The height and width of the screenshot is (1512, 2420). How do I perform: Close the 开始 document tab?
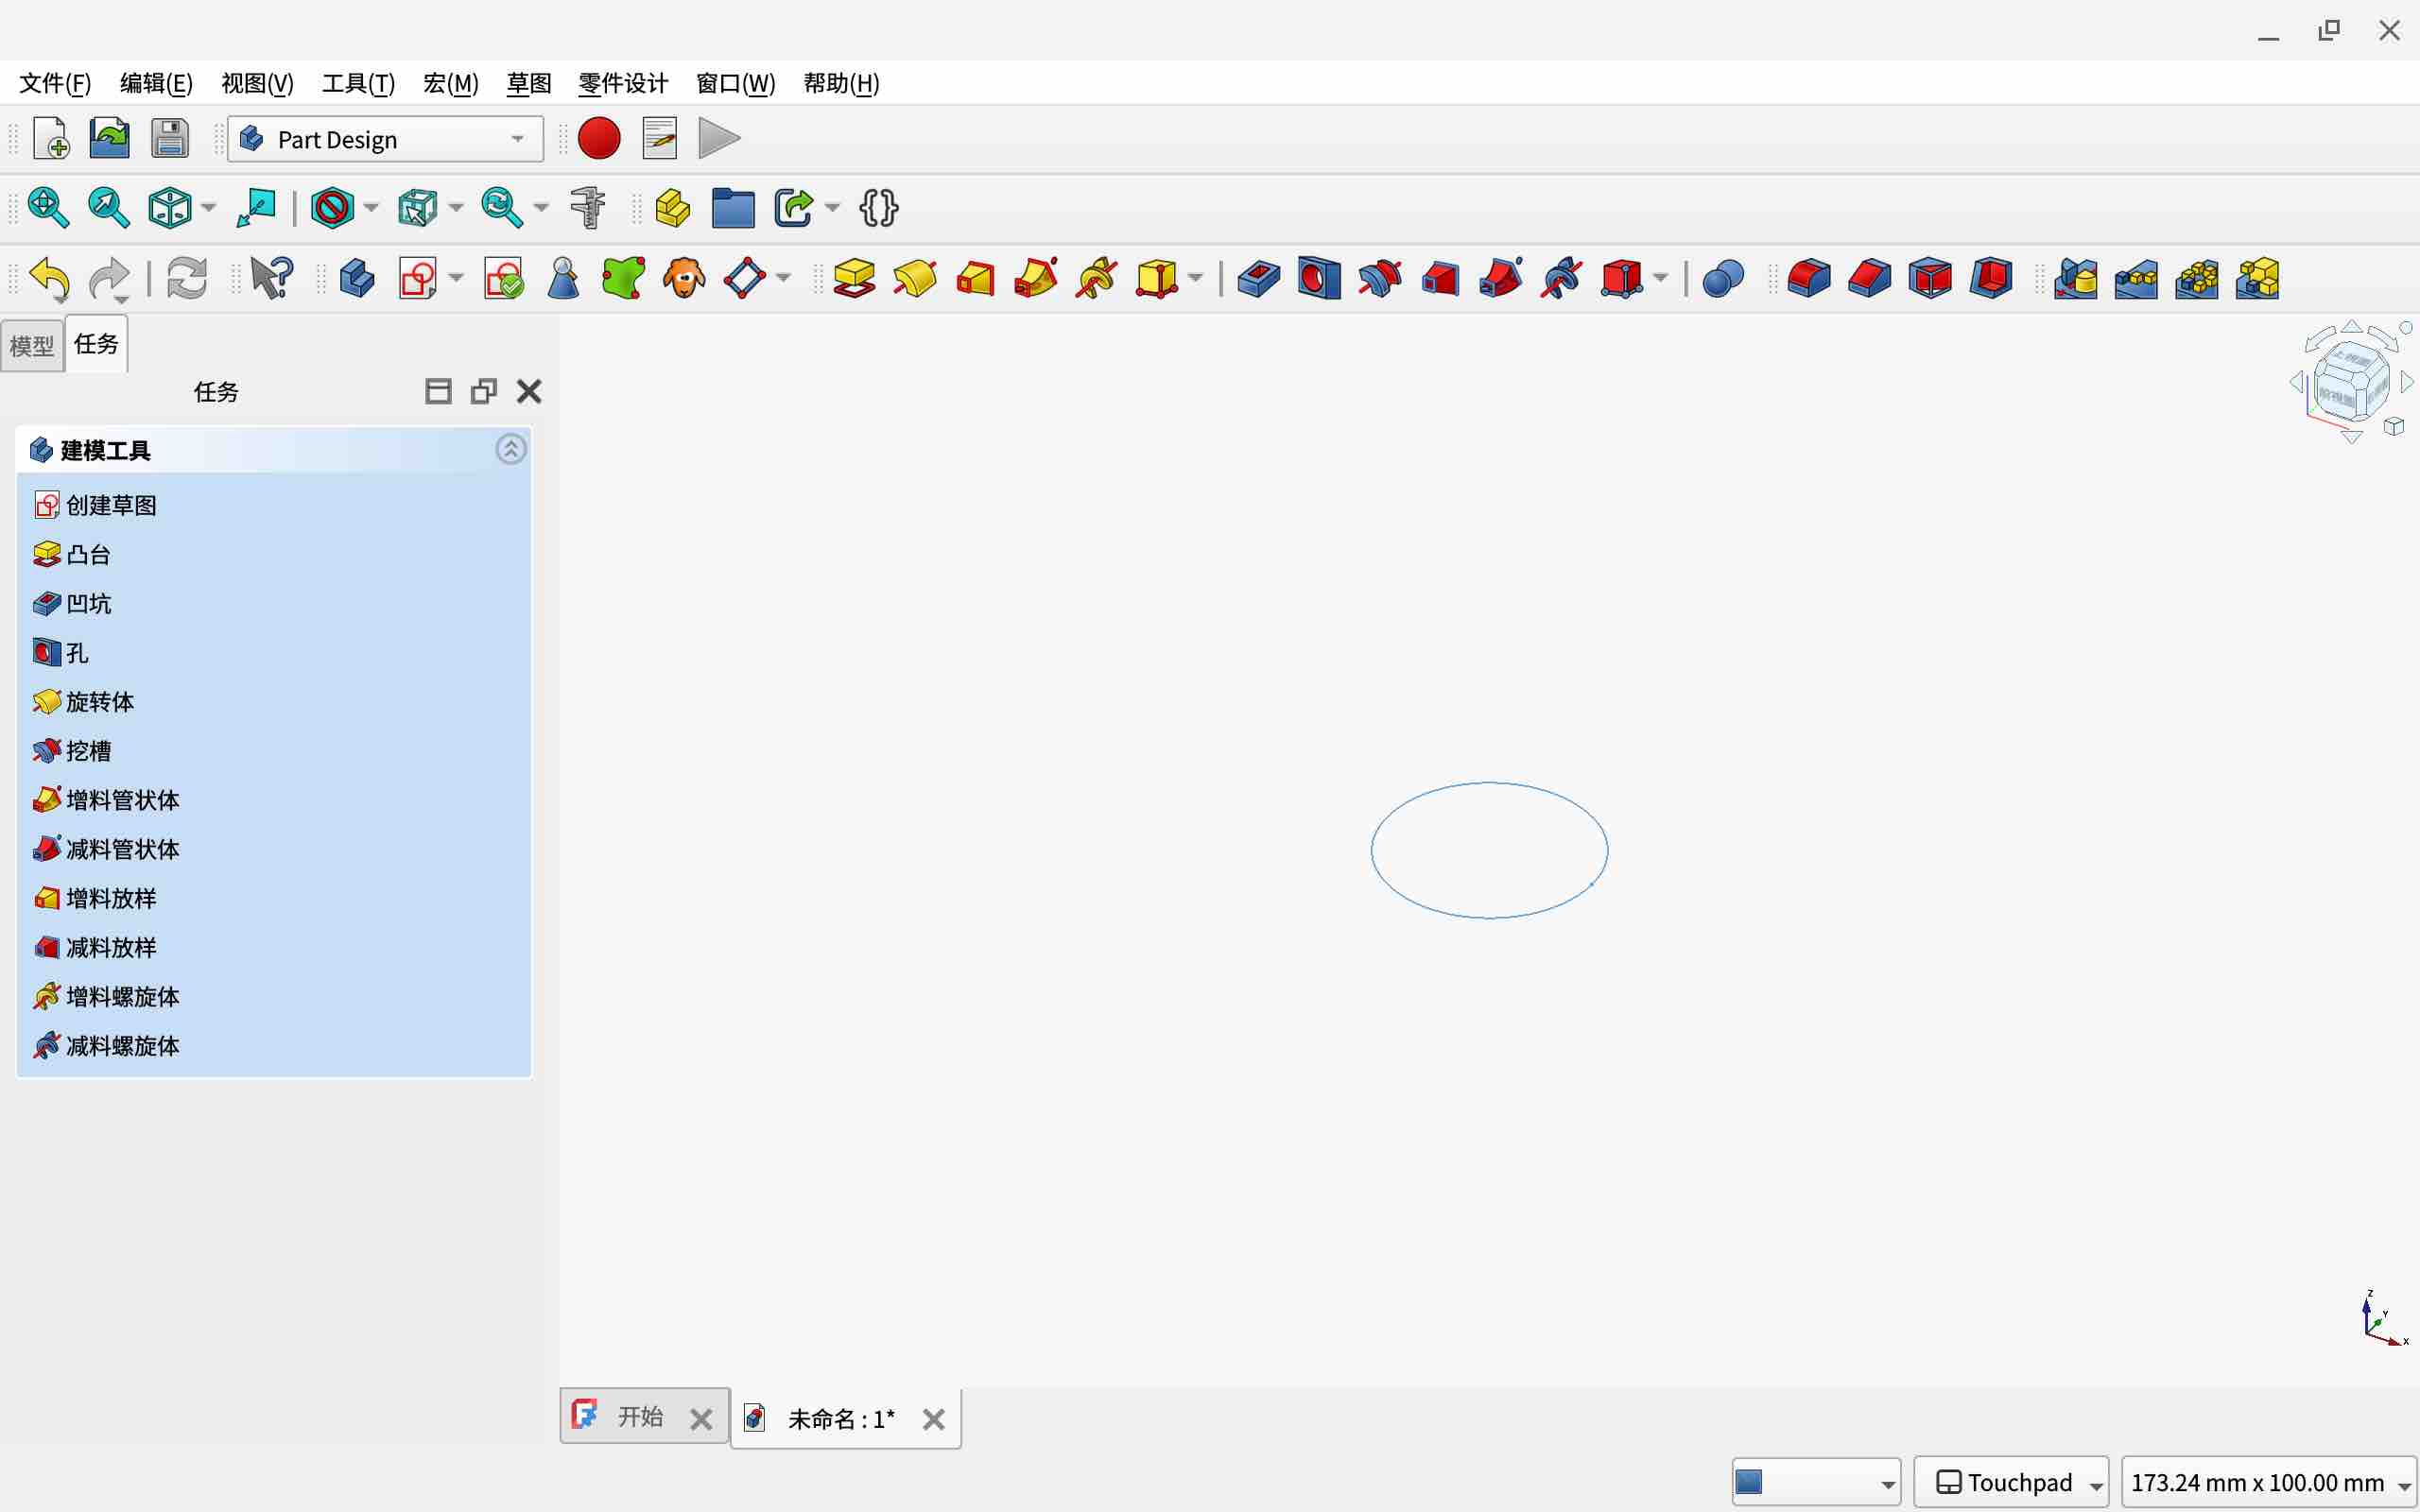pyautogui.click(x=701, y=1418)
